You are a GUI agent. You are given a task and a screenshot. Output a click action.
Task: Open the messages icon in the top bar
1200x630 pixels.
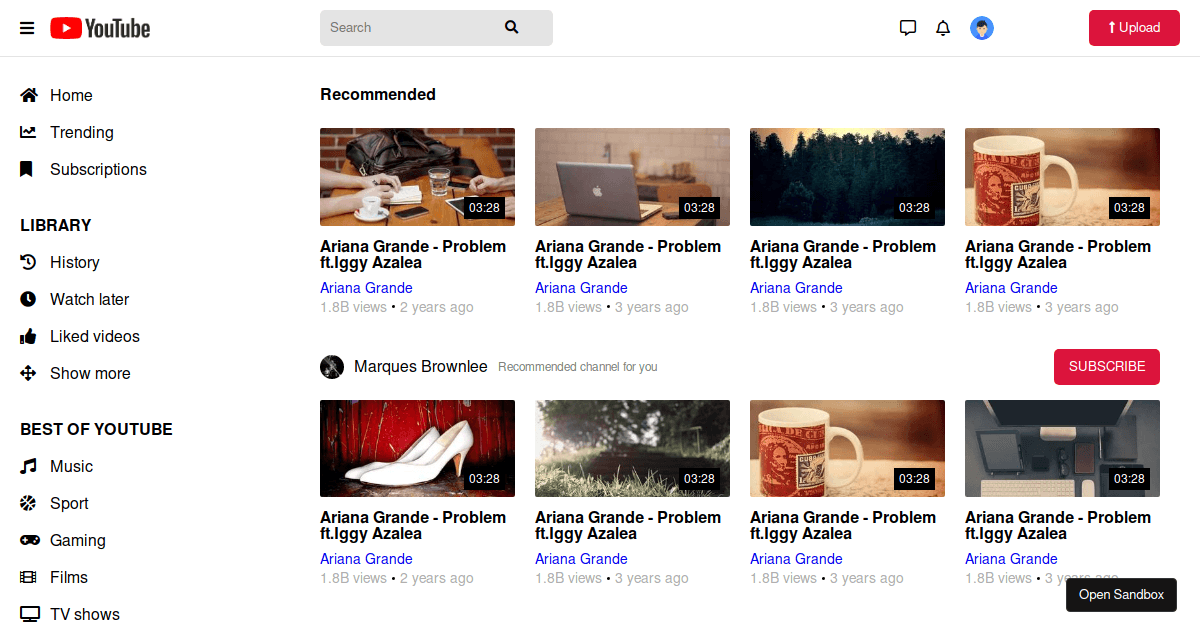[907, 27]
